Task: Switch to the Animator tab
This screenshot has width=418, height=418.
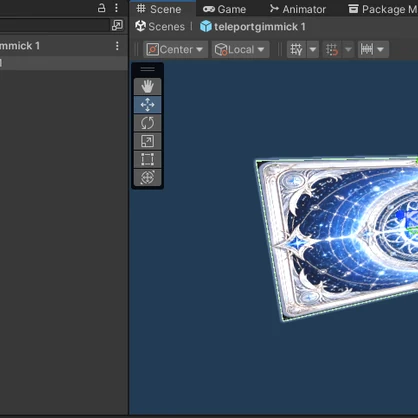Action: (298, 9)
